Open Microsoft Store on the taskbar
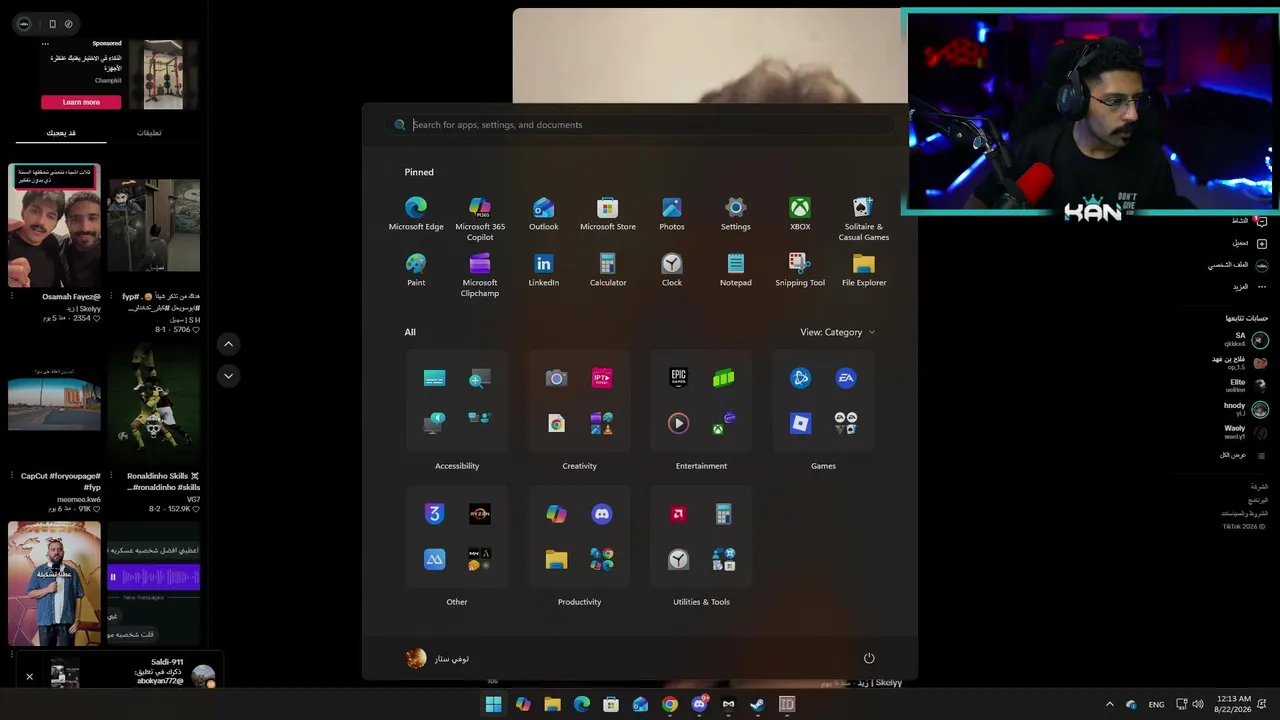Screen dimensions: 1280x720 click(x=611, y=704)
